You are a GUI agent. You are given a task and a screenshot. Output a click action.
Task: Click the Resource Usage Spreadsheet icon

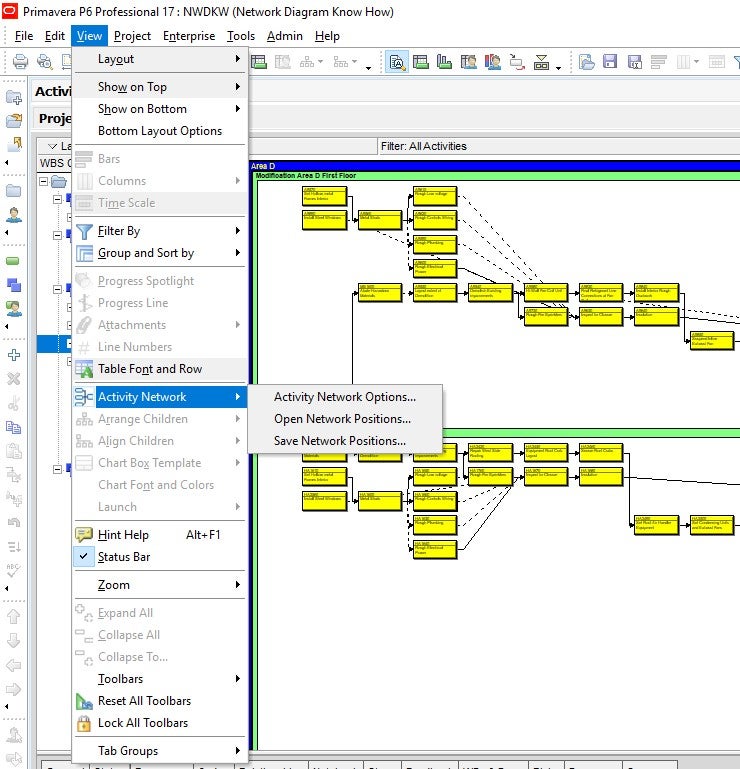coord(468,62)
